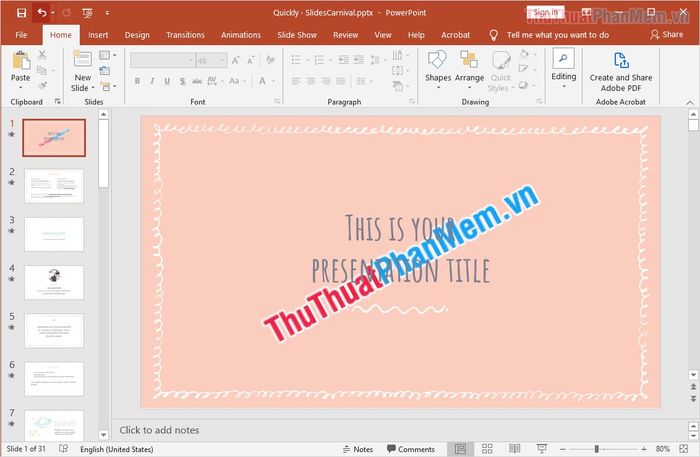700x457 pixels.
Task: Toggle Bold formatting
Action: coord(138,81)
